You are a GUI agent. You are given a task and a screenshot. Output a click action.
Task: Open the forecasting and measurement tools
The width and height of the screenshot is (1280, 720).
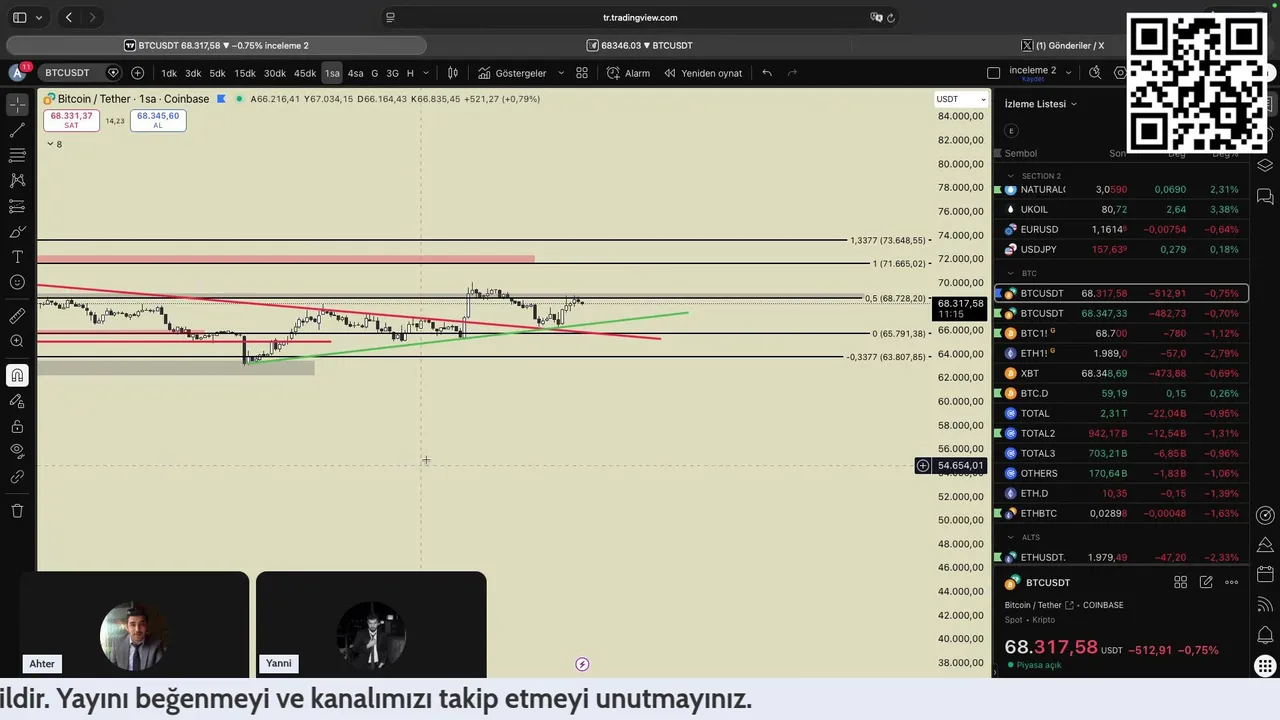[17, 206]
